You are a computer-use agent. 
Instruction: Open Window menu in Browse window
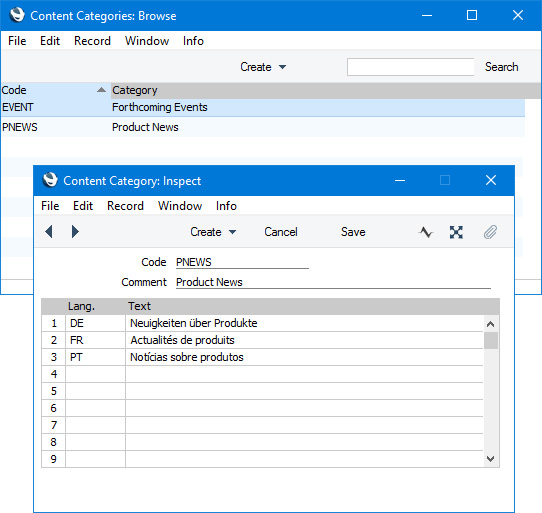coord(147,41)
